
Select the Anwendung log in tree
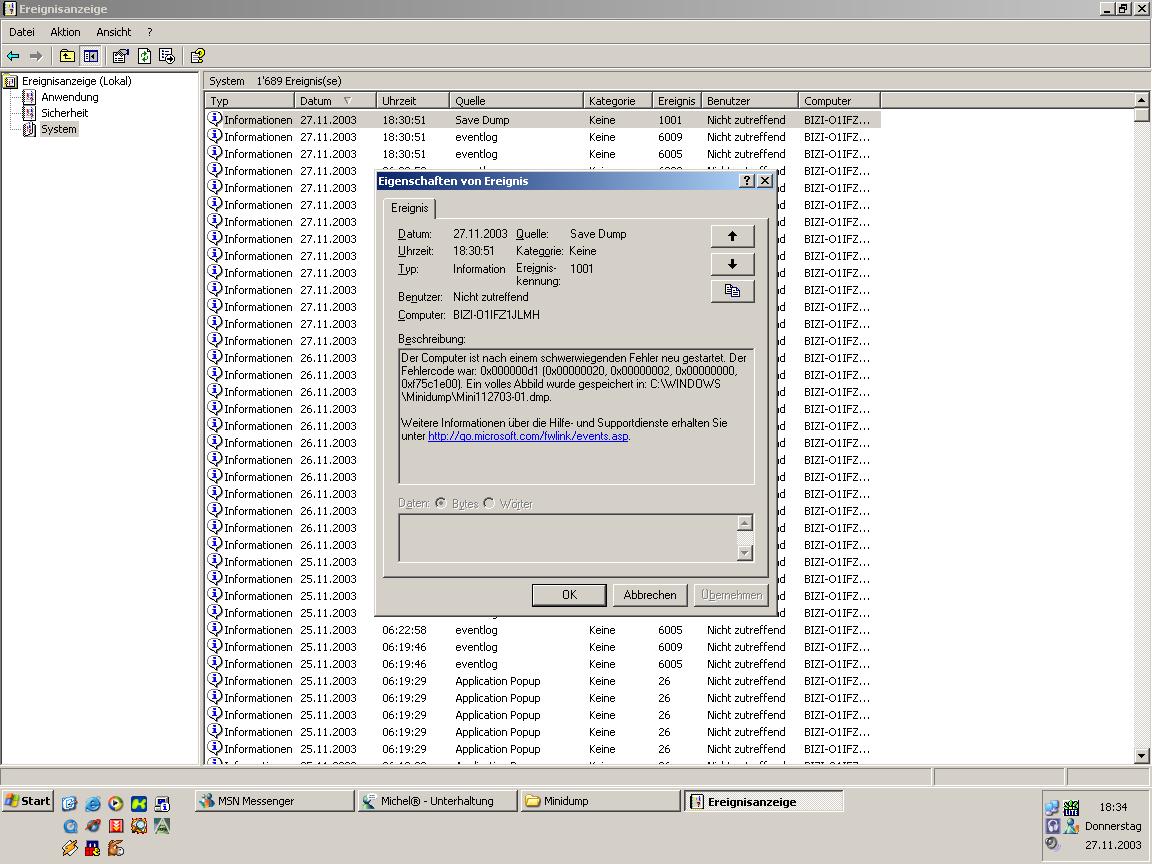[x=69, y=97]
